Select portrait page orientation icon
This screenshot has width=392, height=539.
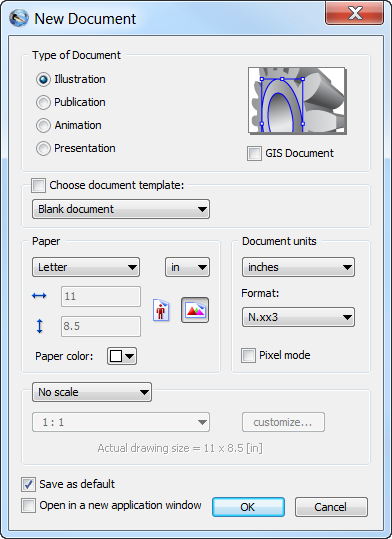click(161, 310)
